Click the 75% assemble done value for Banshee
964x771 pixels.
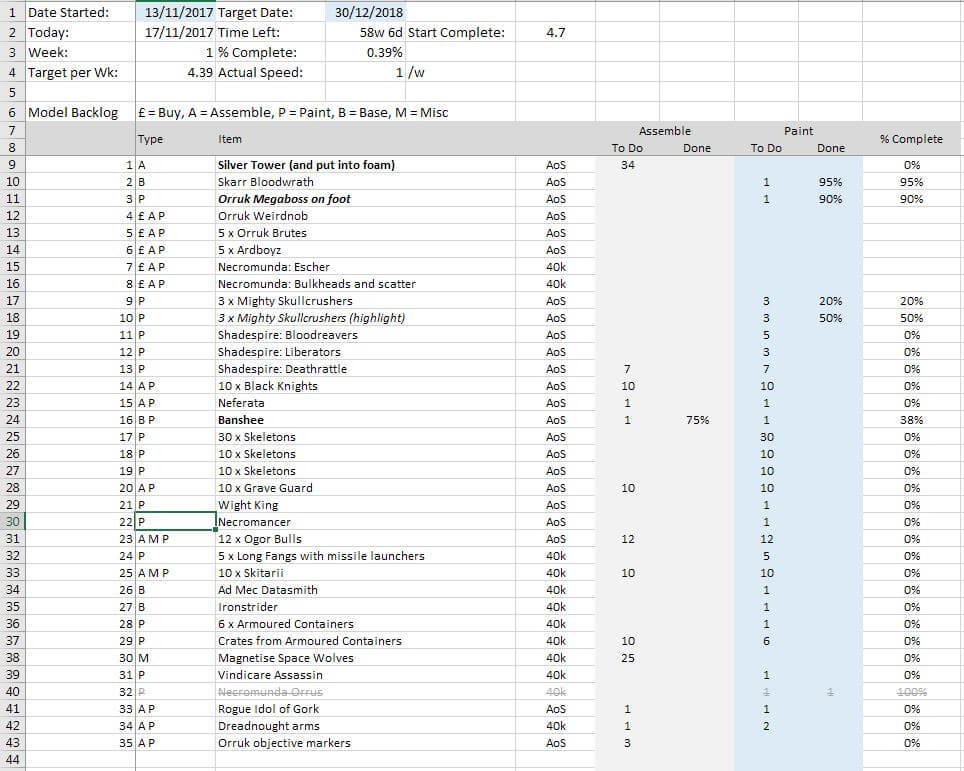pos(697,420)
